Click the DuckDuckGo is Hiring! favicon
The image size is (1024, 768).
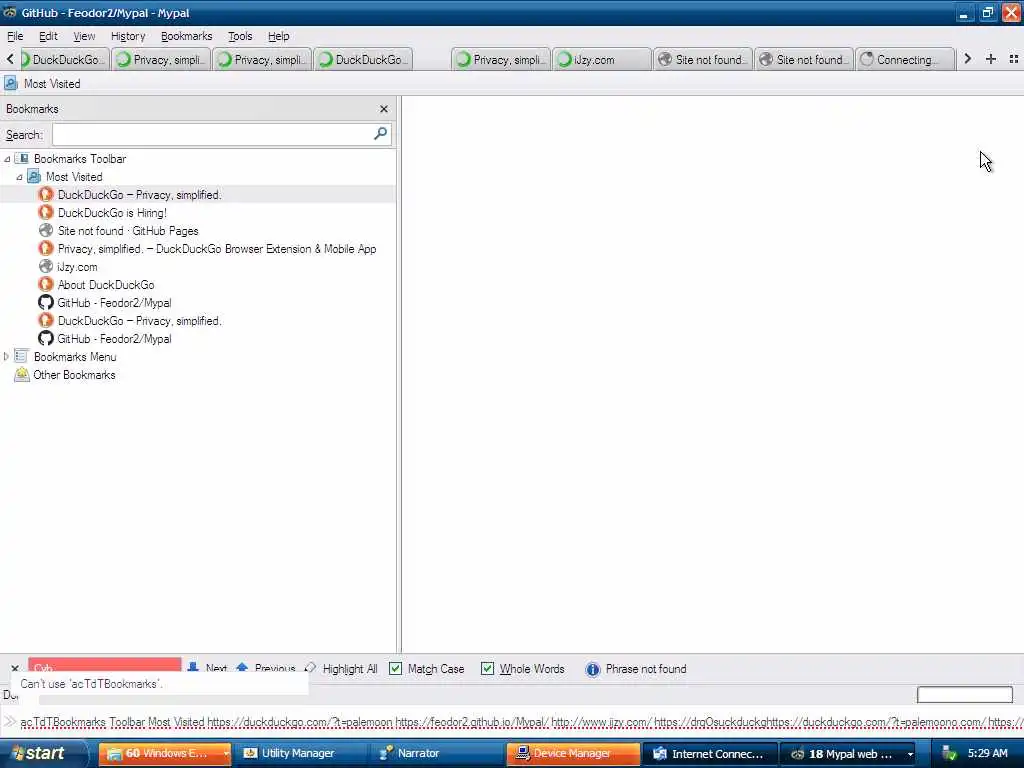[46, 213]
